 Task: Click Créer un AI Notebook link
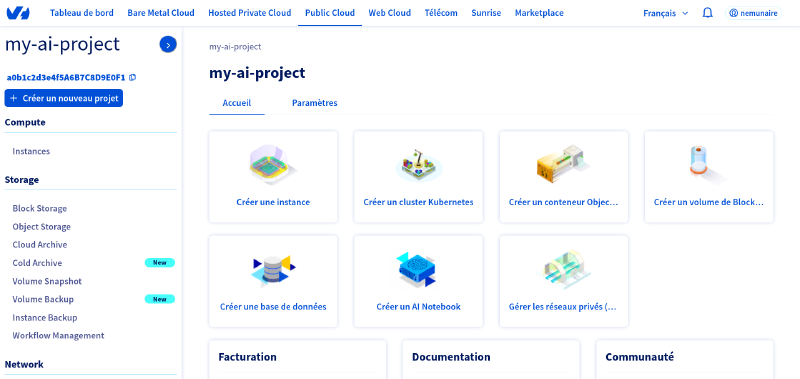click(x=418, y=307)
